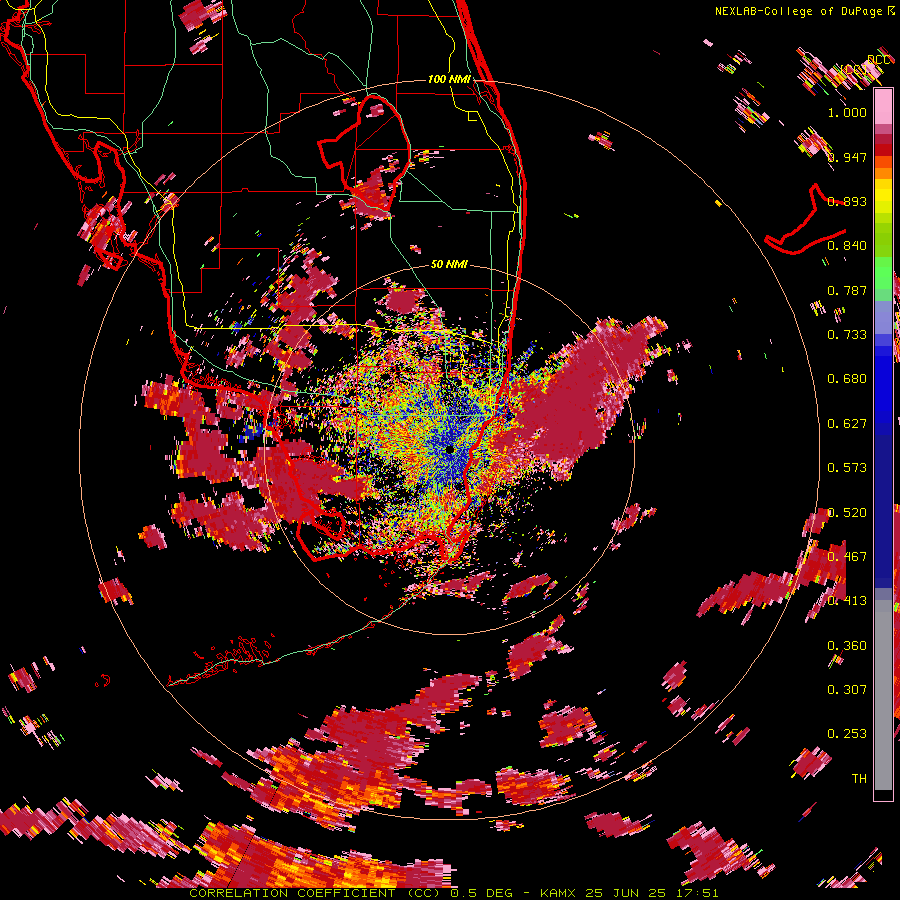Click the 0.360 scale value
The image size is (900, 900).
pyautogui.click(x=847, y=646)
